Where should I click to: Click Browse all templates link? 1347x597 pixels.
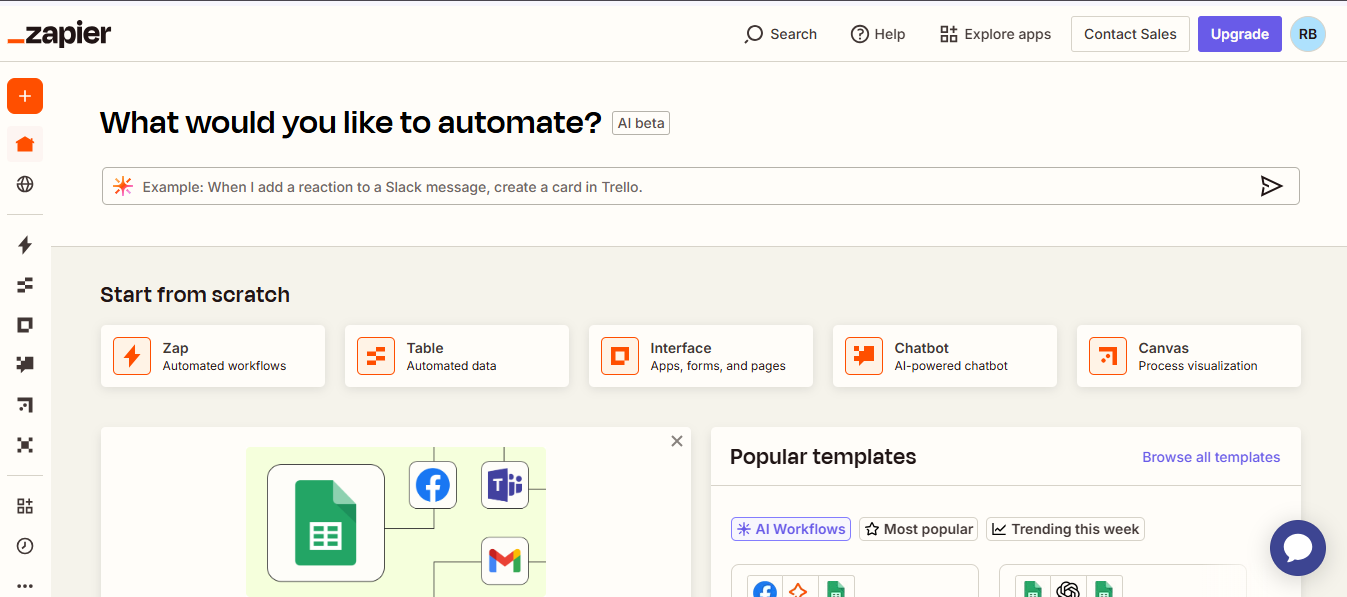1211,457
